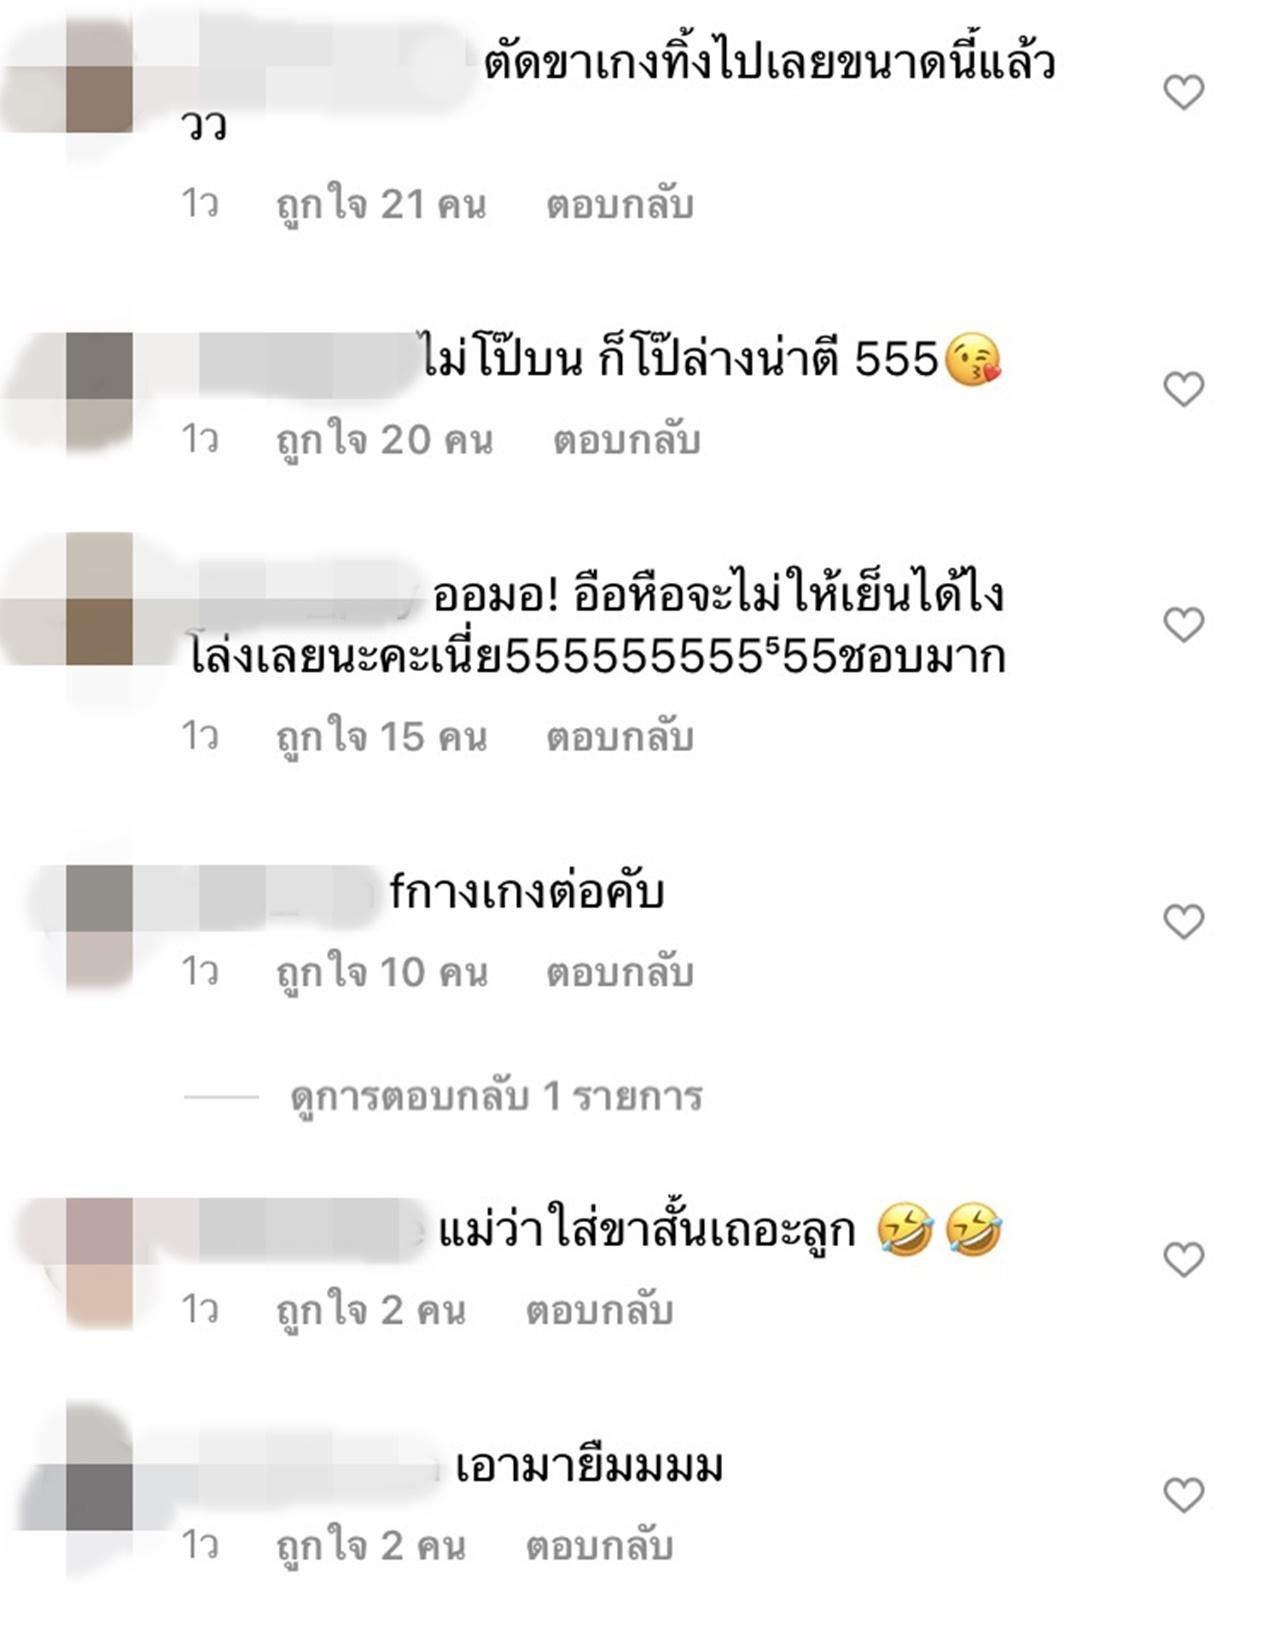1280x1630 pixels.
Task: Reply to the comment with 15 likes
Action: 620,737
